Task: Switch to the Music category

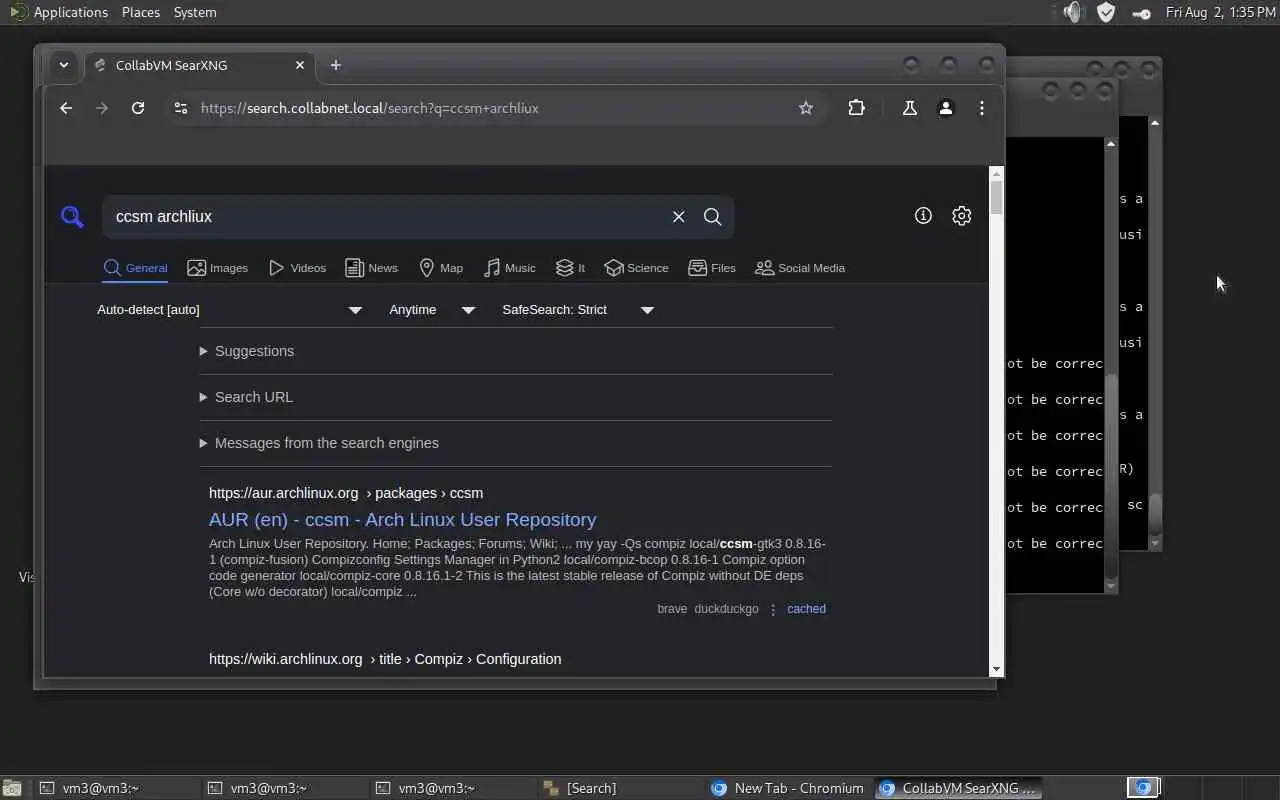Action: (510, 268)
